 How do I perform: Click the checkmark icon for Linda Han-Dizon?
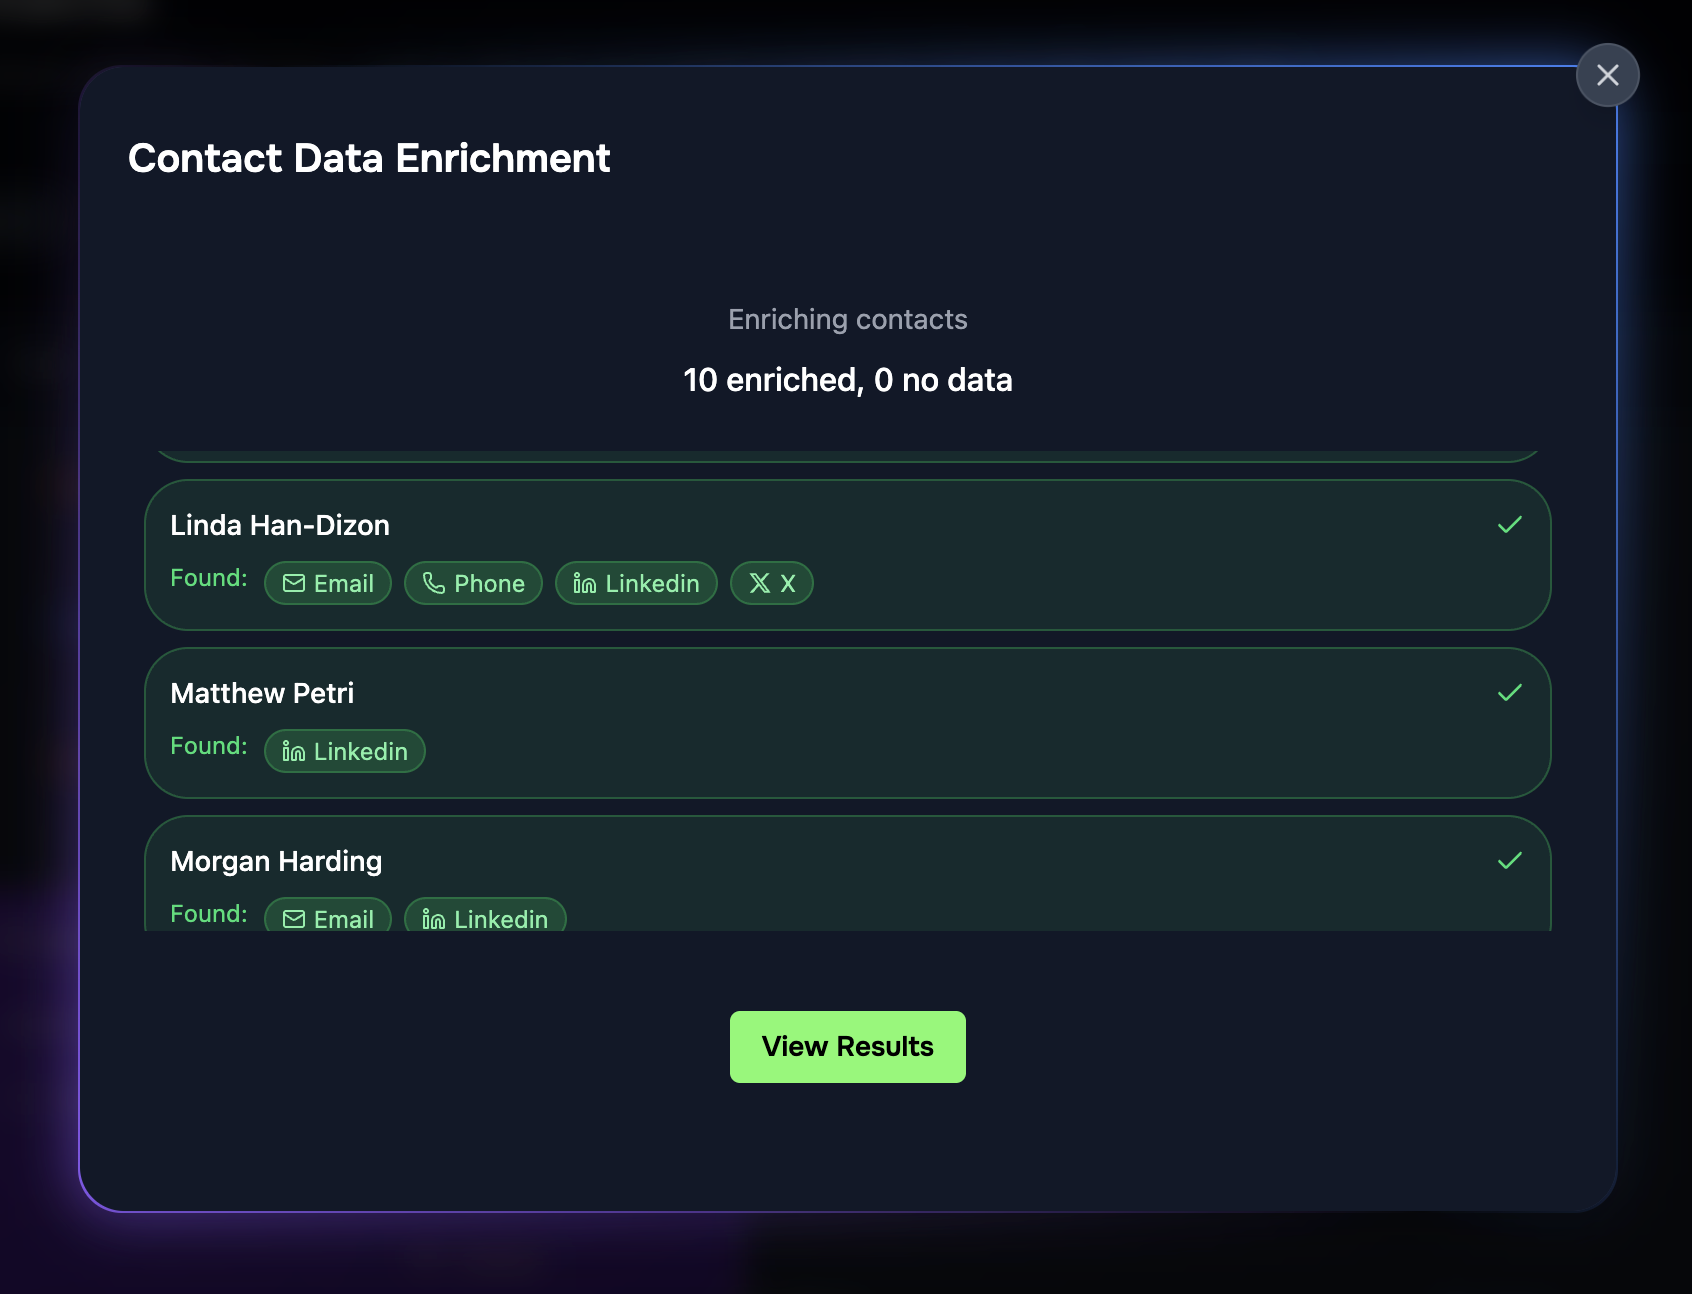(x=1510, y=525)
